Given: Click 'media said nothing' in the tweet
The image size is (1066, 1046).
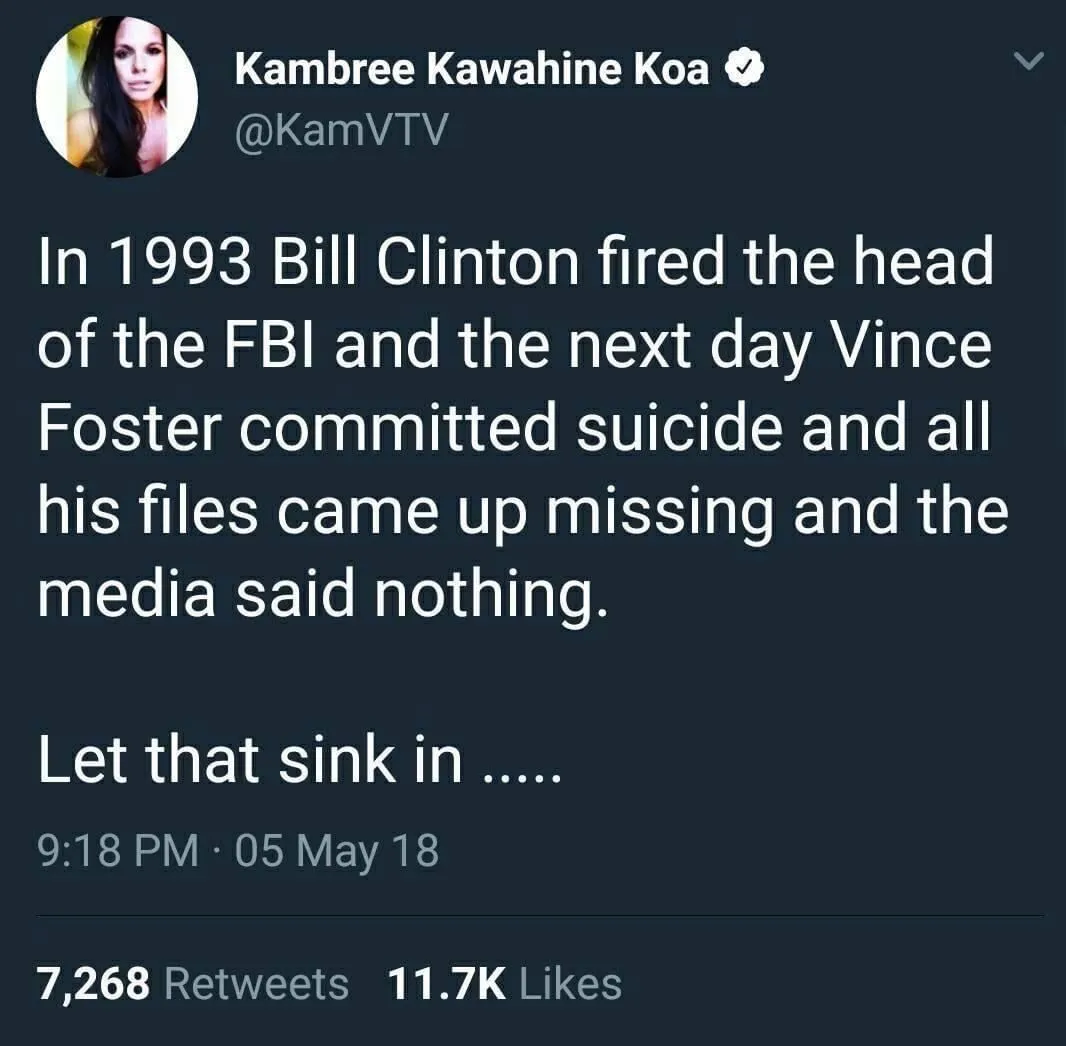Looking at the screenshot, I should click(322, 595).
